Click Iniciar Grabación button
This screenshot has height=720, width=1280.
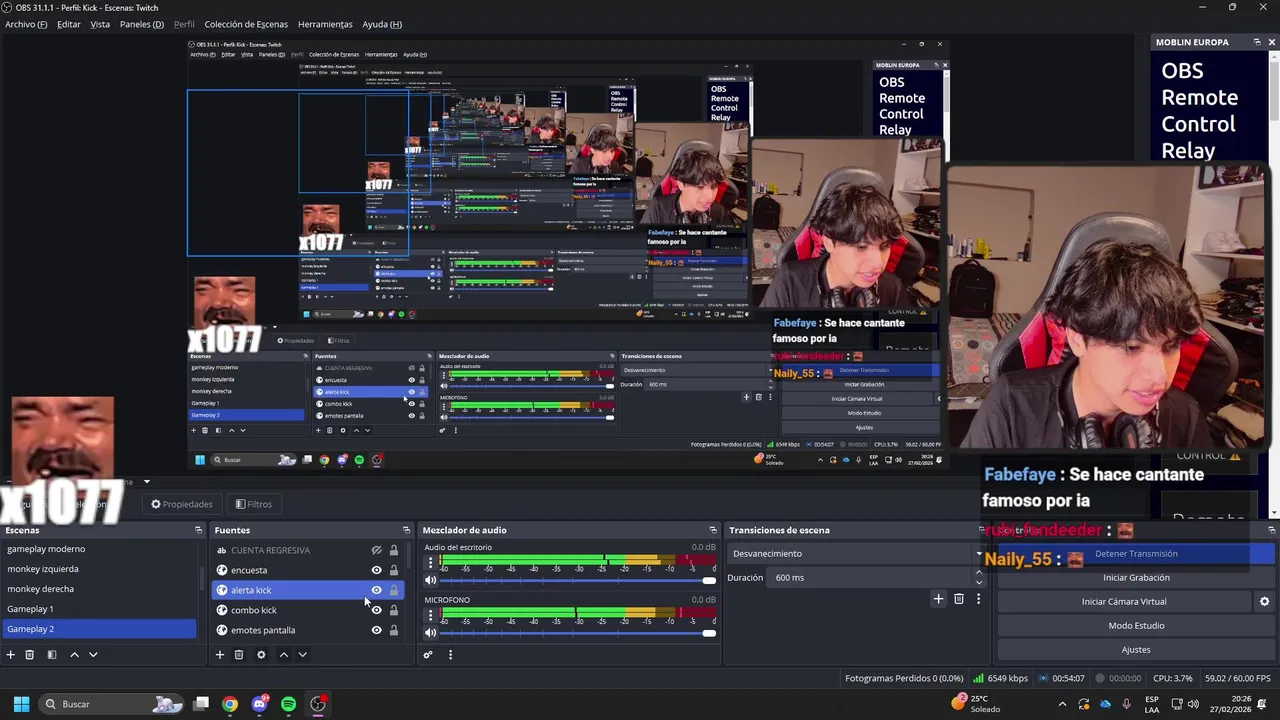(1136, 578)
